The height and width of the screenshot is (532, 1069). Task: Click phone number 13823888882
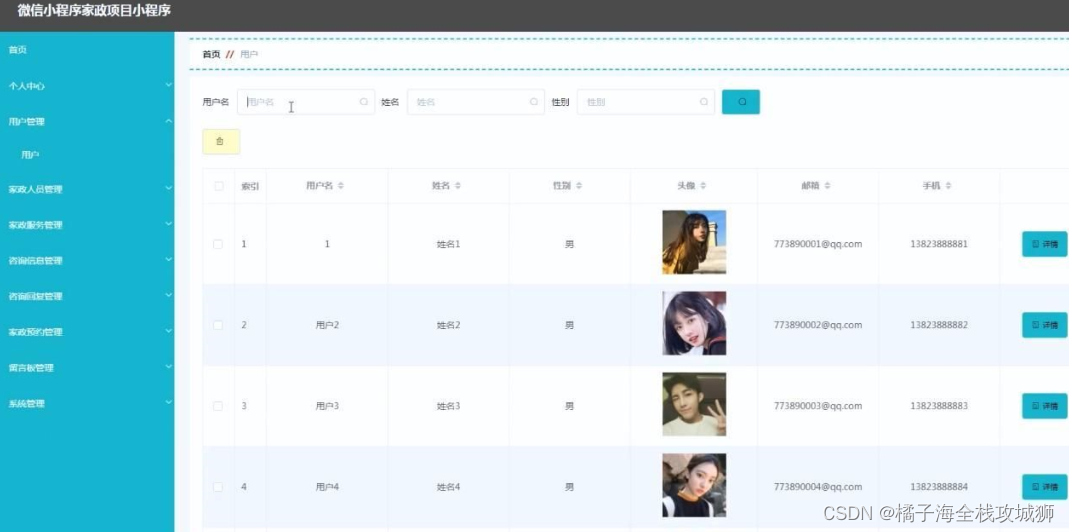click(939, 325)
